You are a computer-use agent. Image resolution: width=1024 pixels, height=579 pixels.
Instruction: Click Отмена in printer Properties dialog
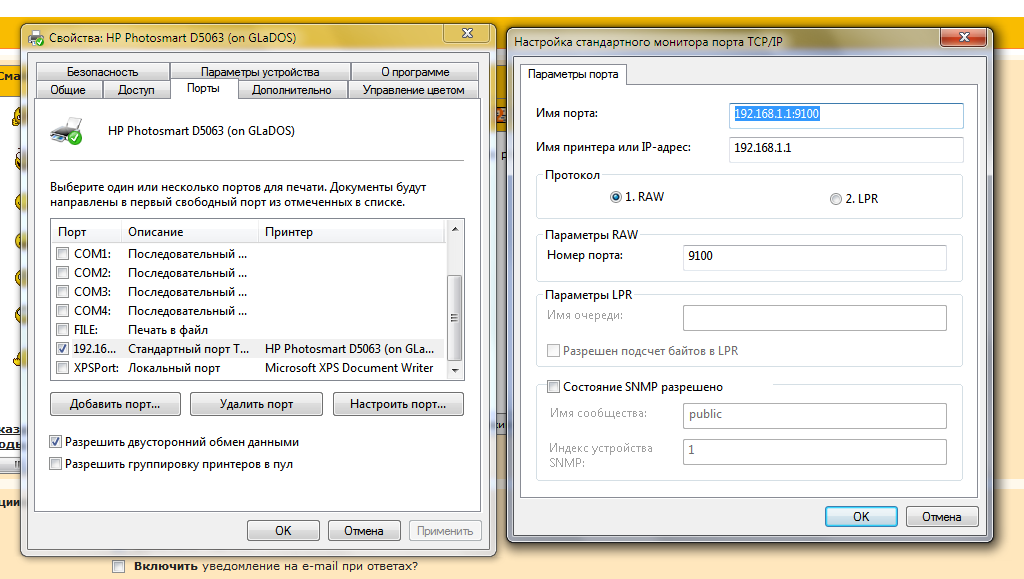pos(364,531)
